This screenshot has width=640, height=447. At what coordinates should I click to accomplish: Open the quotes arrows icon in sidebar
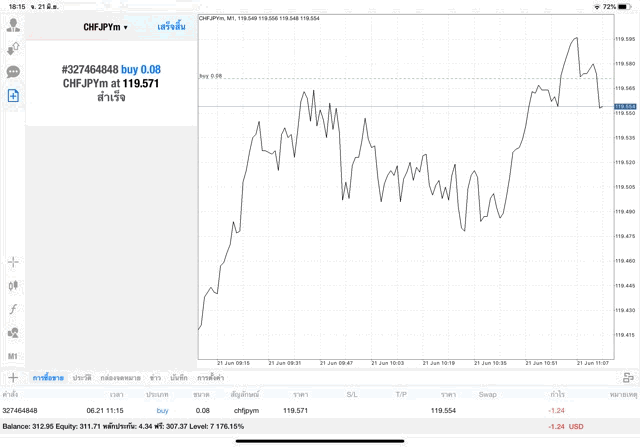(x=13, y=48)
